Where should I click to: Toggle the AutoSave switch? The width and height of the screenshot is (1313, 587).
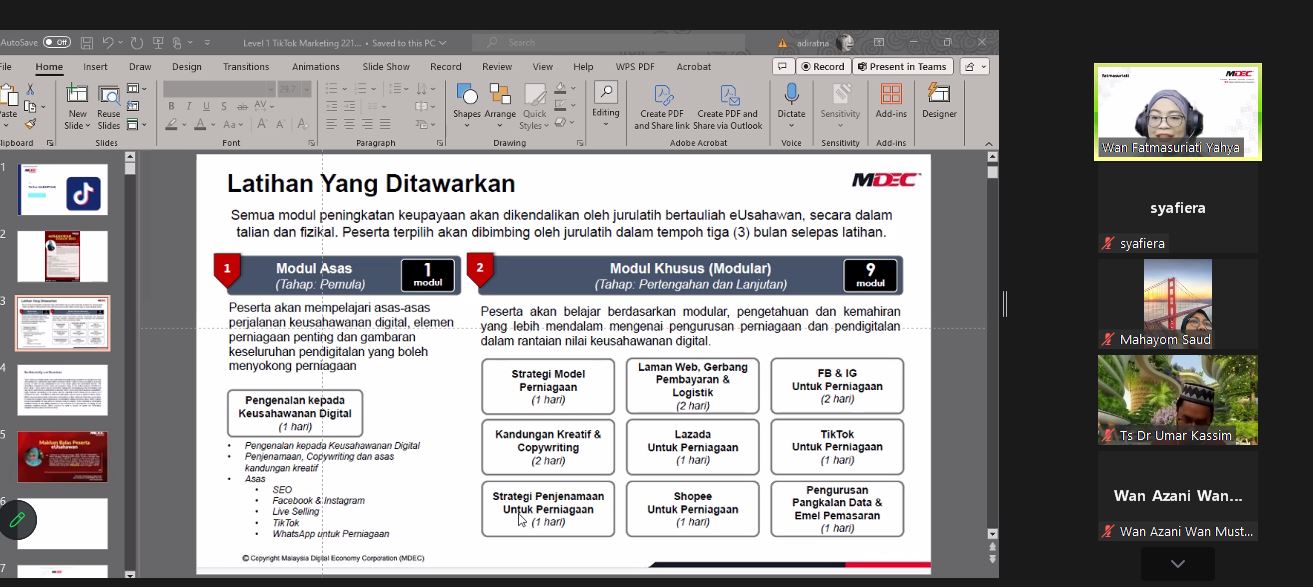click(57, 43)
